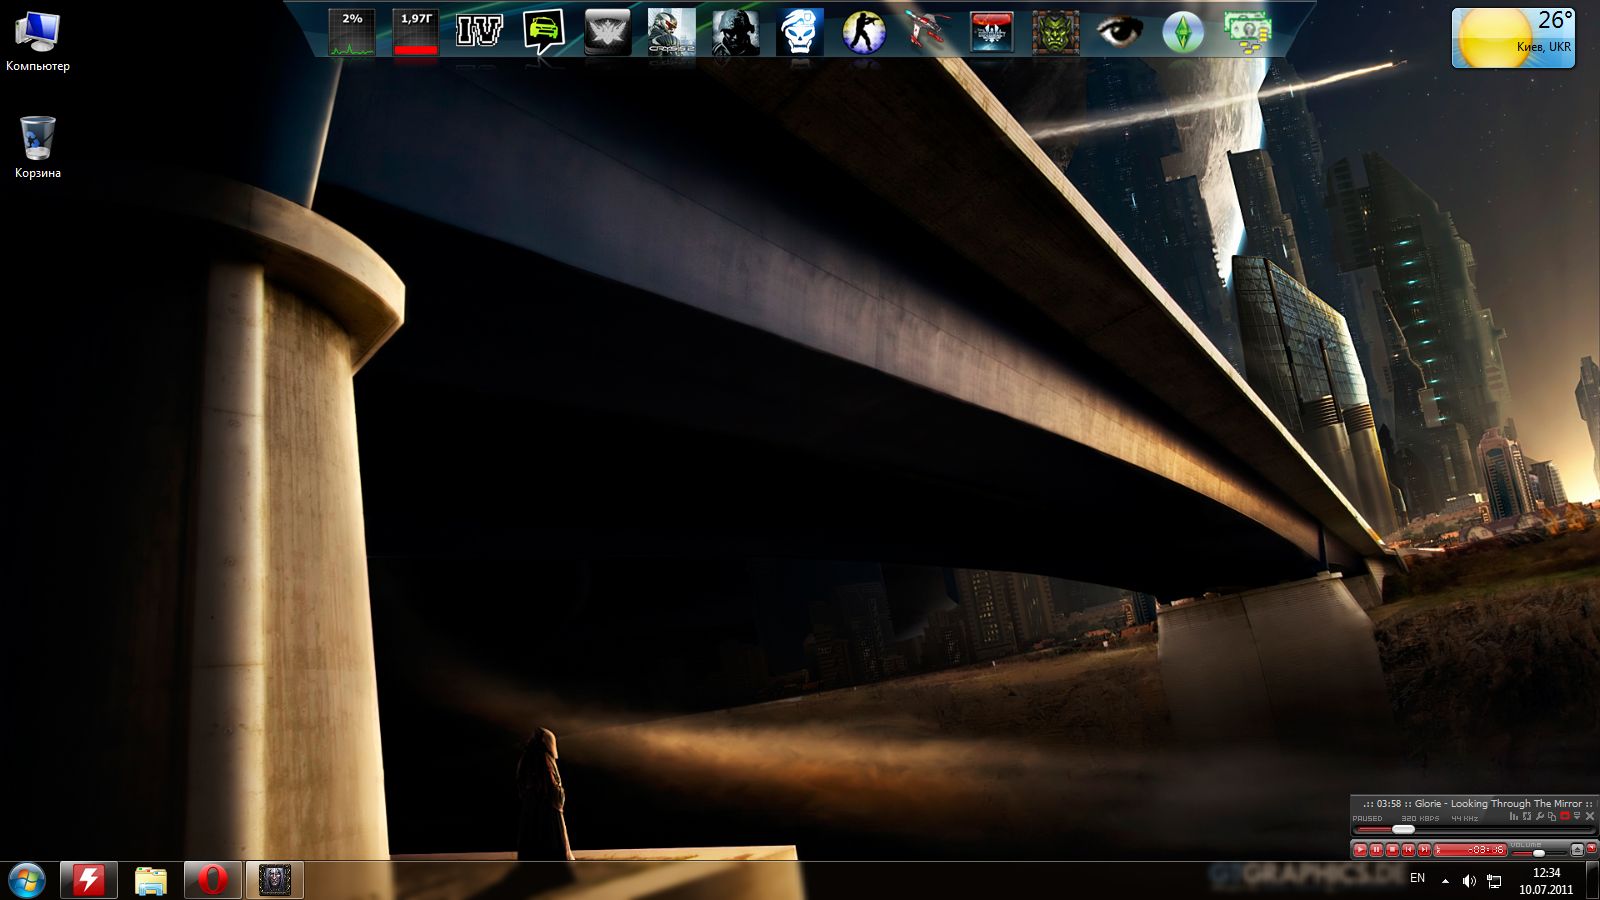This screenshot has width=1600, height=900.
Task: Open Windows Explorer from the taskbar
Action: point(151,880)
